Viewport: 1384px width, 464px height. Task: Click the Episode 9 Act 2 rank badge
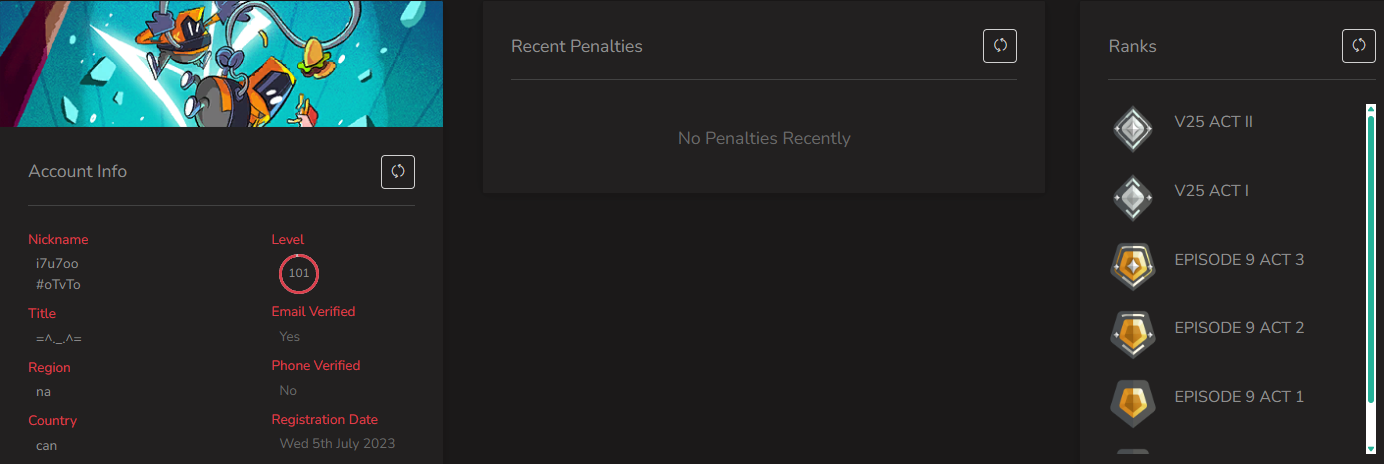[x=1133, y=334]
